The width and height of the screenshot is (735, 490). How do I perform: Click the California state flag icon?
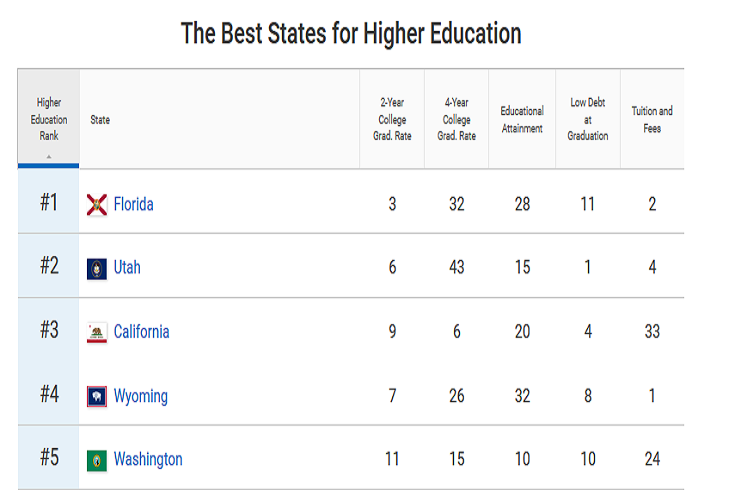click(x=97, y=332)
